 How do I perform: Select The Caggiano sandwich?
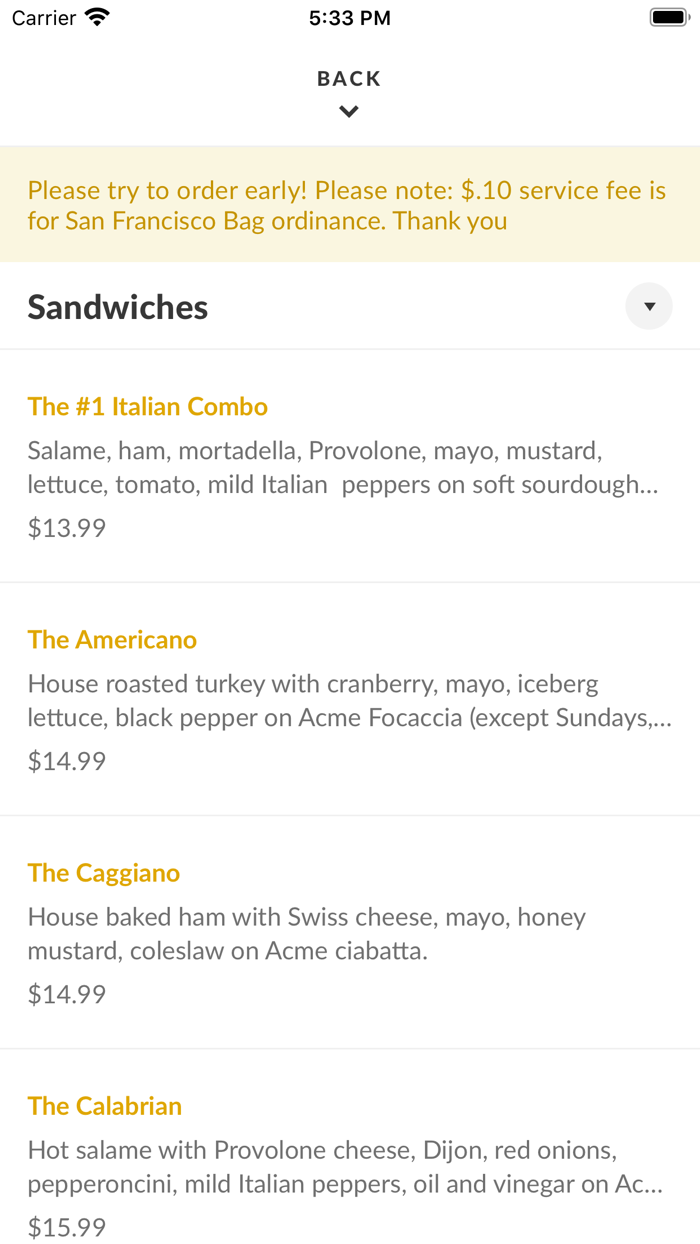point(104,872)
